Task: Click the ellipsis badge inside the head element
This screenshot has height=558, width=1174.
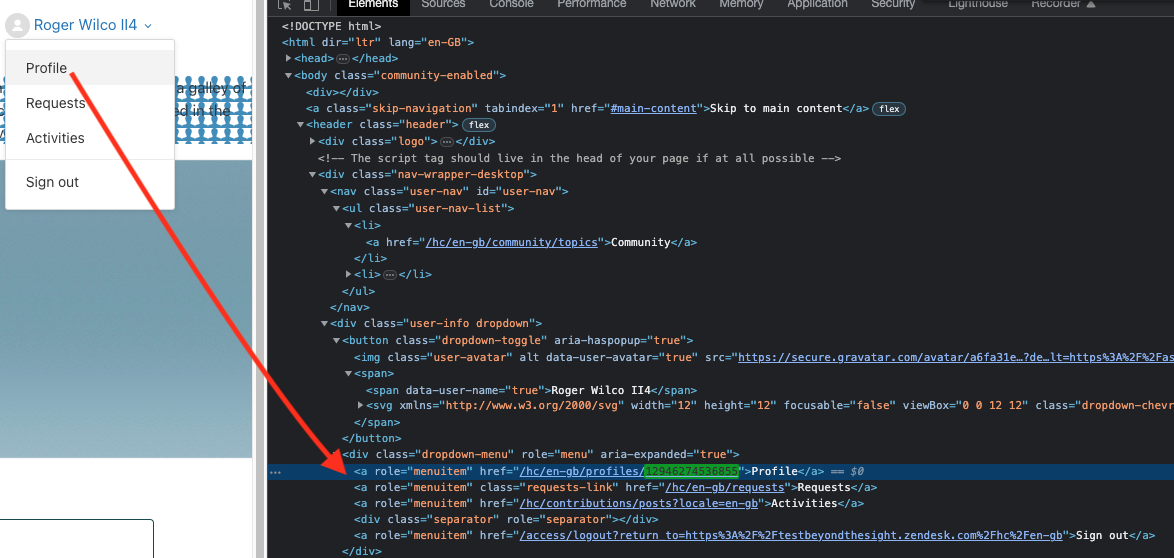Action: (342, 59)
